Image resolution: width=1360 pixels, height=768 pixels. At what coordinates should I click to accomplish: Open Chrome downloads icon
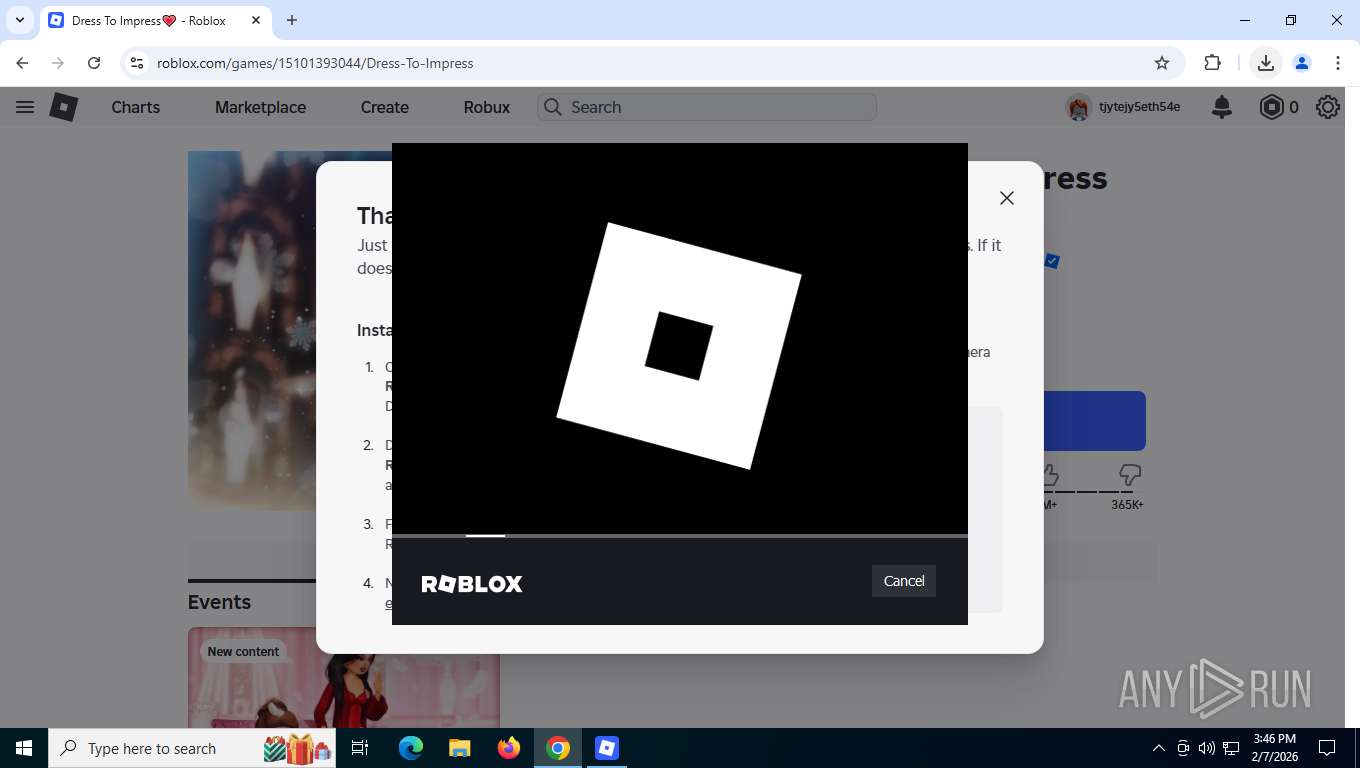click(x=1265, y=63)
